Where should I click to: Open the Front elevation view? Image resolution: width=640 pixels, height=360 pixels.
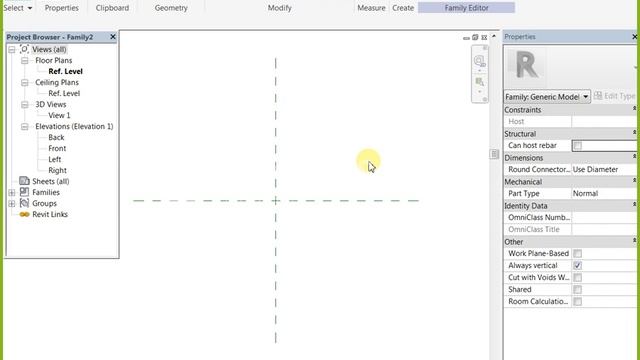(x=57, y=149)
